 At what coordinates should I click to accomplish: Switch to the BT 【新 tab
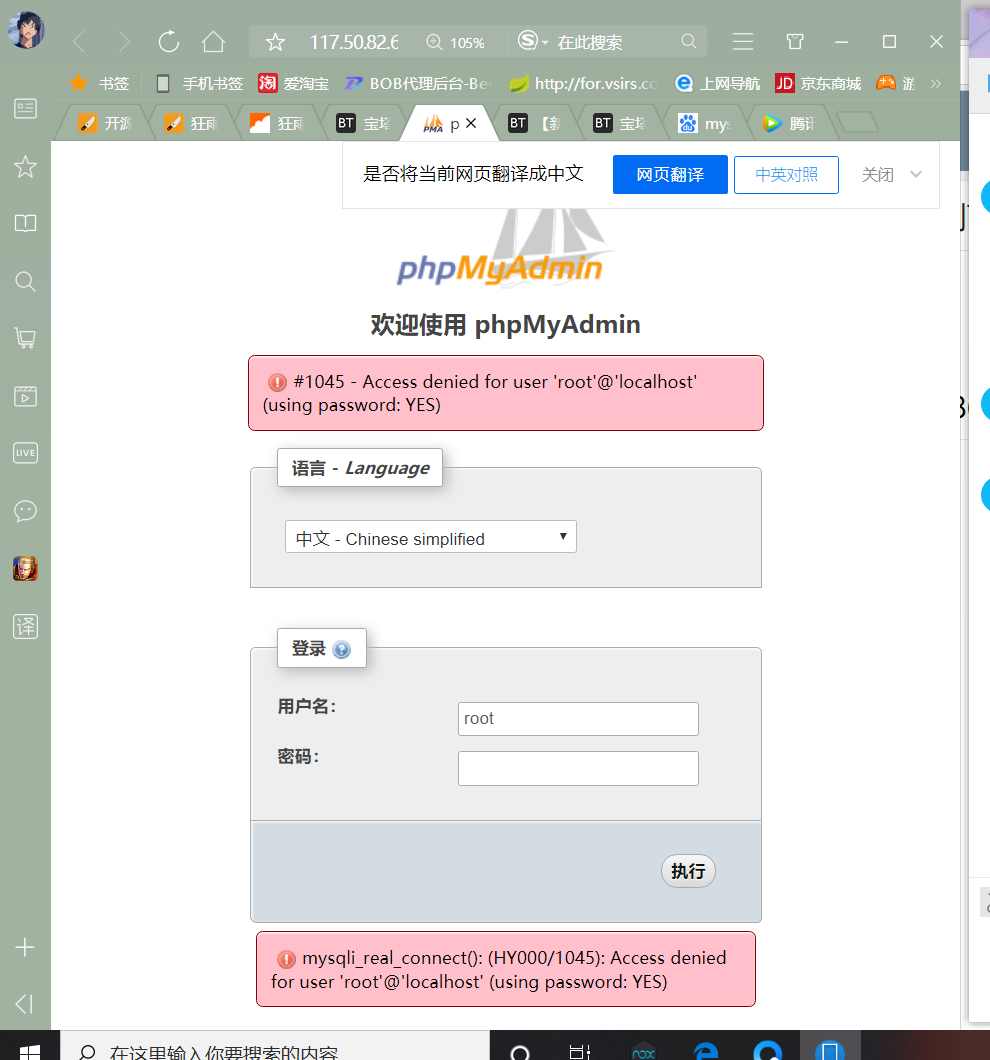535,123
